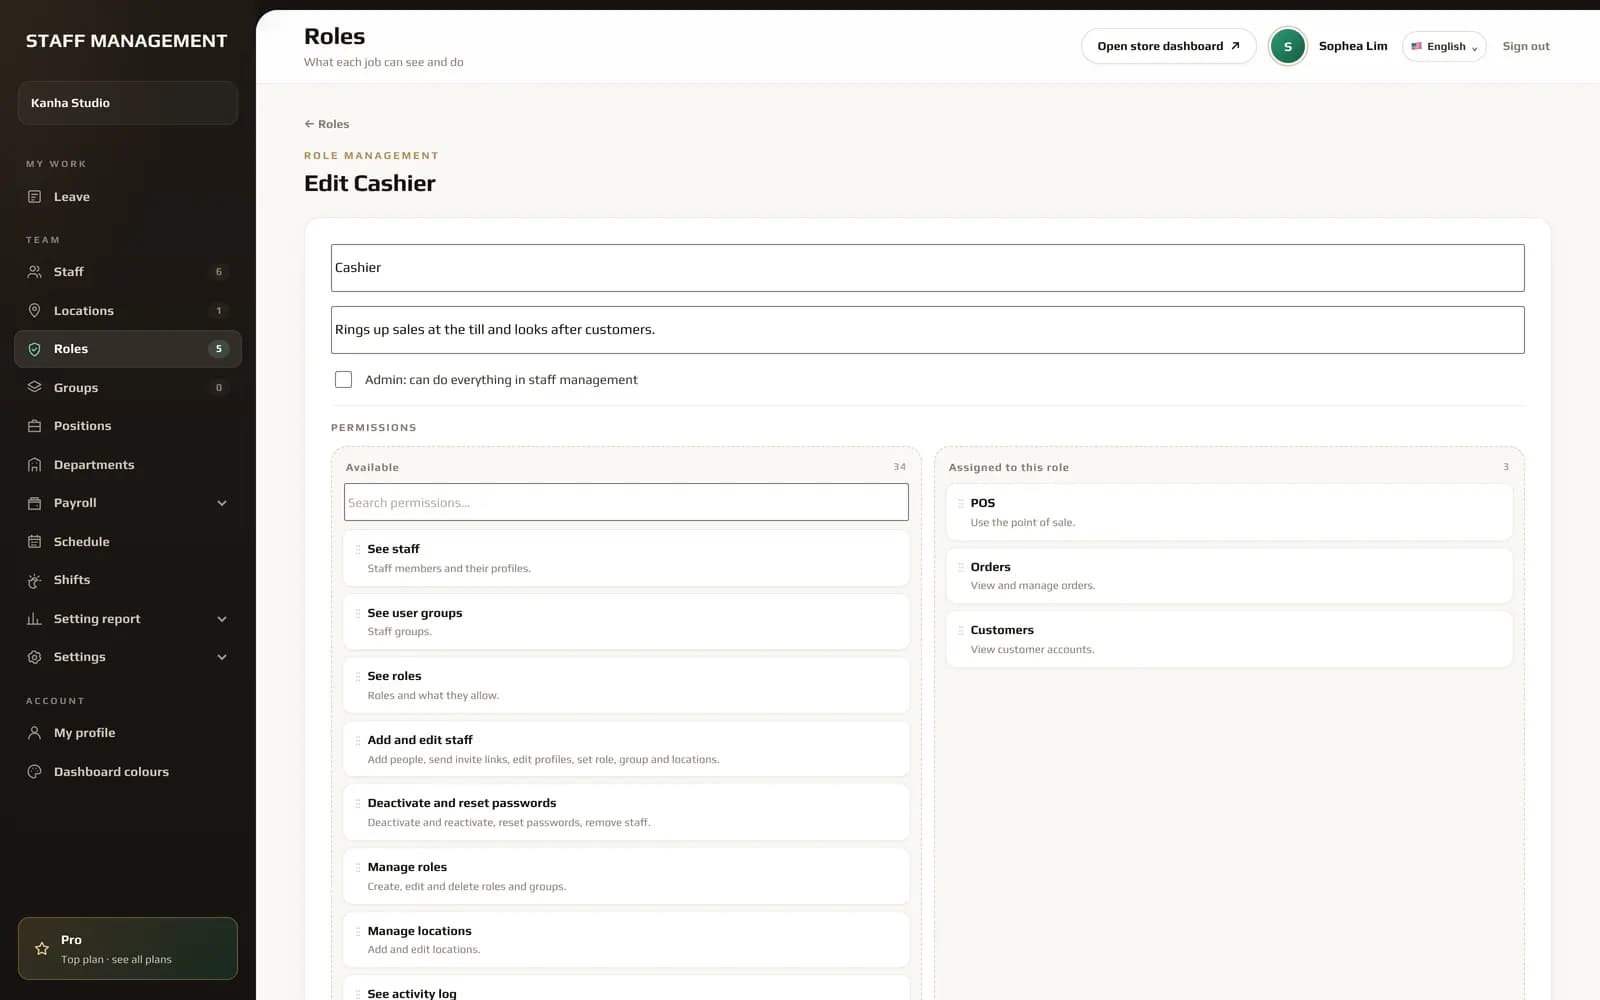Click the Settings gear icon
This screenshot has width=1600, height=1000.
(x=34, y=657)
